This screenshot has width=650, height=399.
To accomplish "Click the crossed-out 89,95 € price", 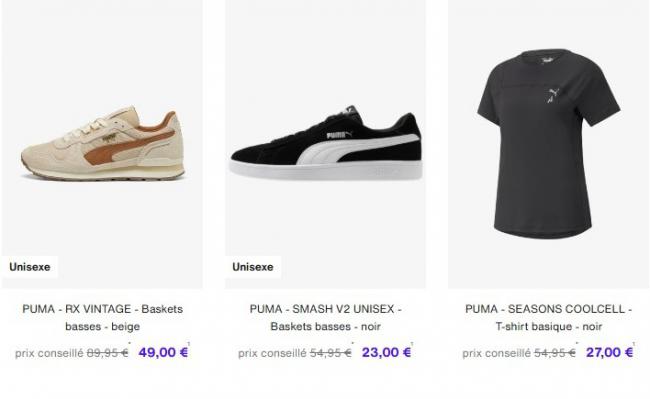I will (x=107, y=353).
